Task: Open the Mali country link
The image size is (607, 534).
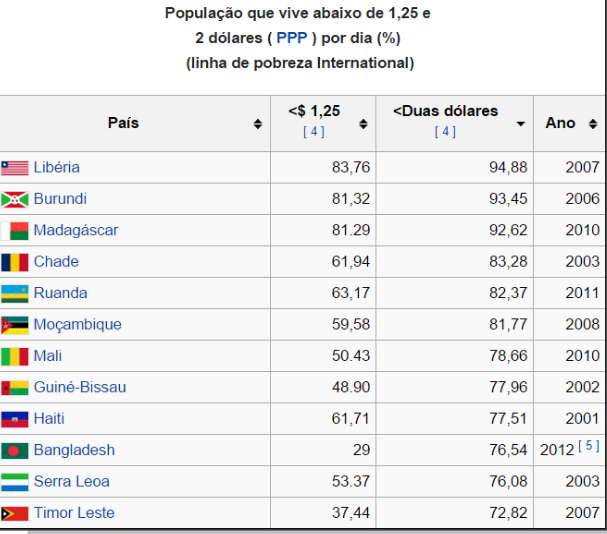Action: [49, 356]
